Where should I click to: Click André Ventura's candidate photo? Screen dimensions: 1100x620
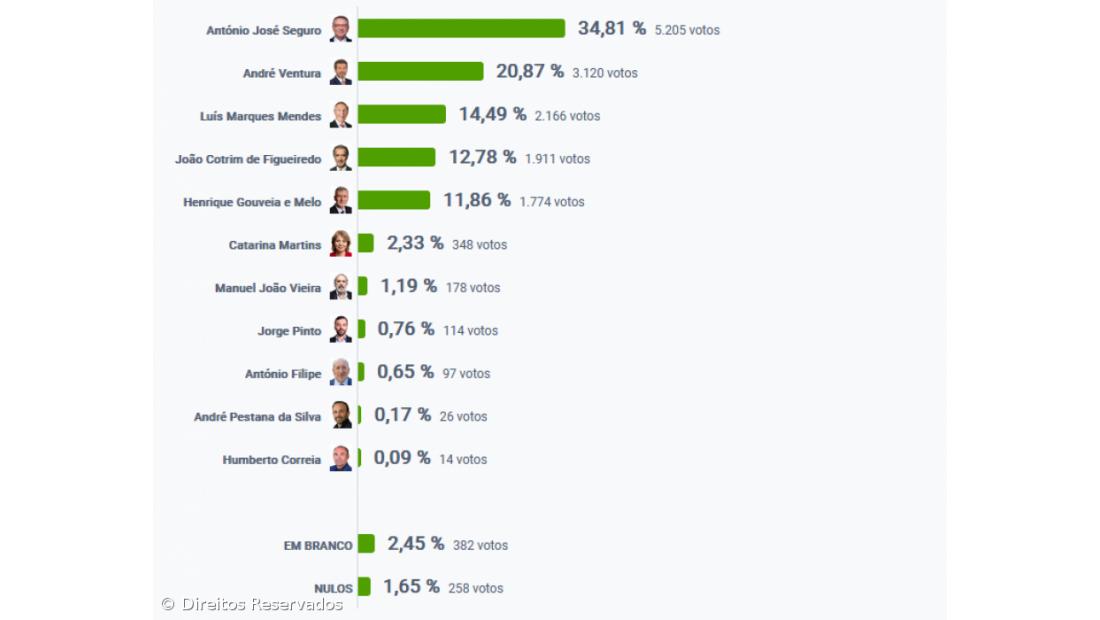click(341, 72)
